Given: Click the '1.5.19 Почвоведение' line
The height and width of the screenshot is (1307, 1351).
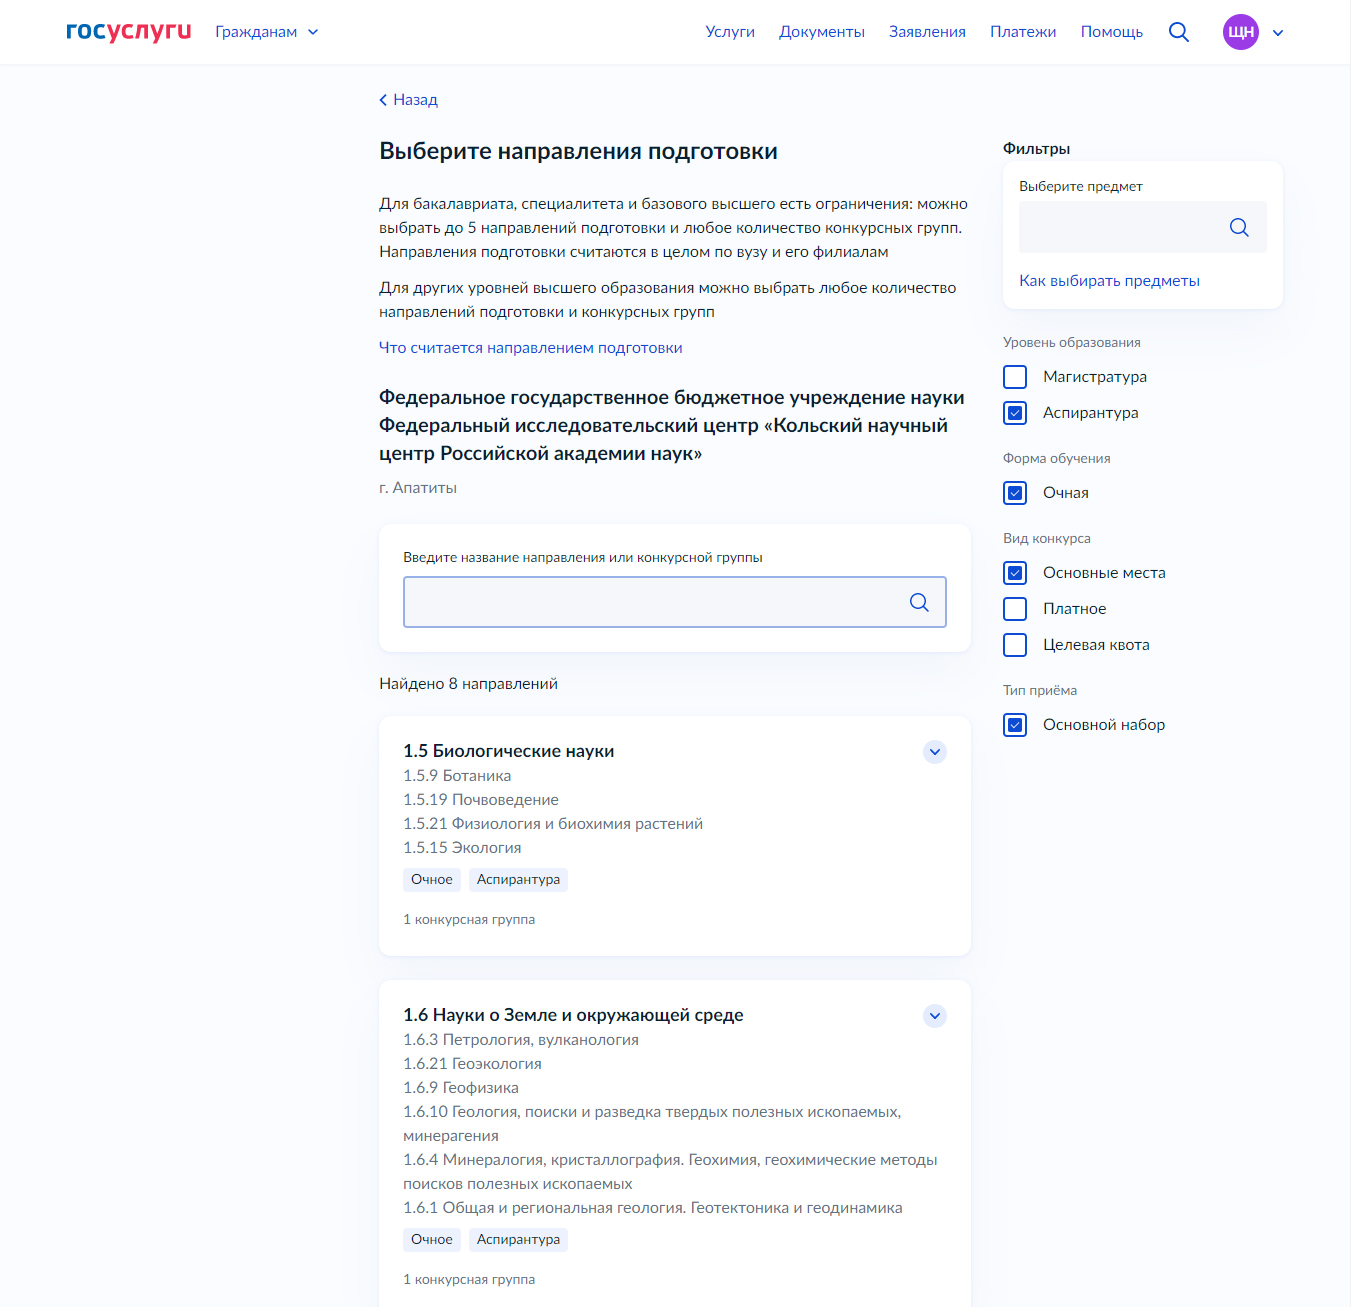Looking at the screenshot, I should click(481, 800).
